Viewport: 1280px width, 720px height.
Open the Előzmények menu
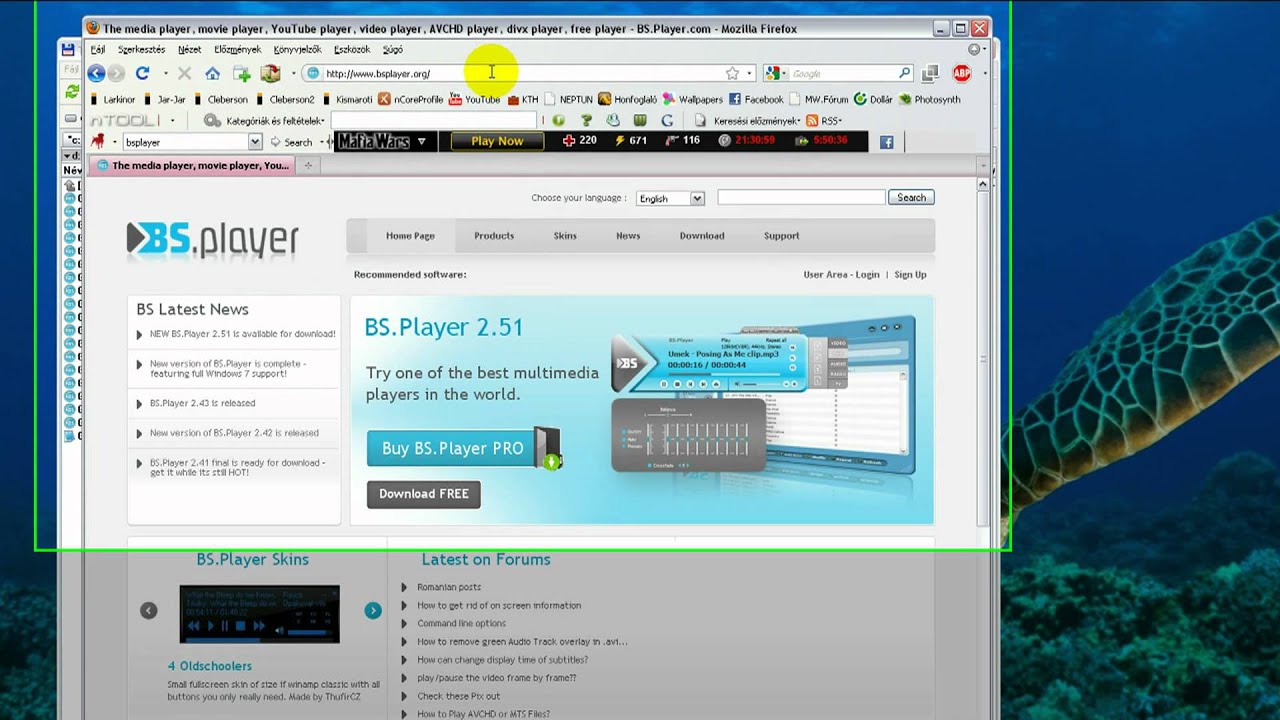(x=237, y=49)
